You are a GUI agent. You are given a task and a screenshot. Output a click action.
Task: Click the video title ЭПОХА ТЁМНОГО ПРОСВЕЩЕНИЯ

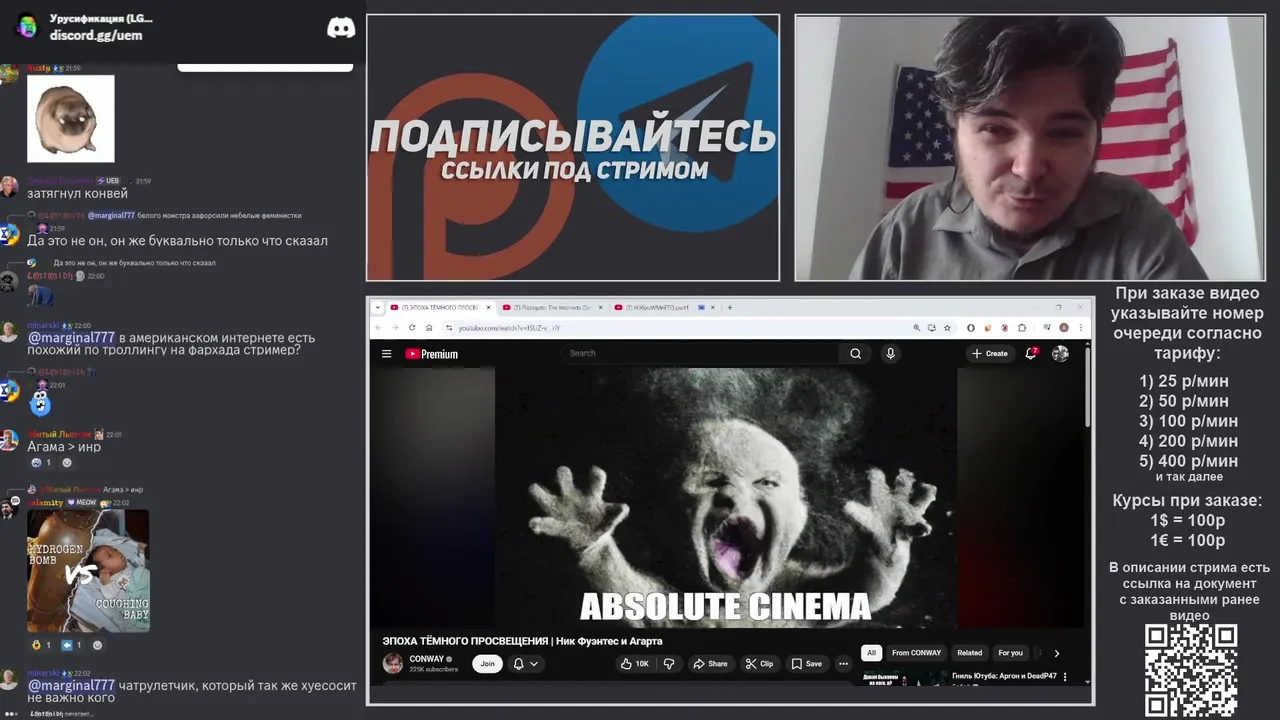point(522,641)
